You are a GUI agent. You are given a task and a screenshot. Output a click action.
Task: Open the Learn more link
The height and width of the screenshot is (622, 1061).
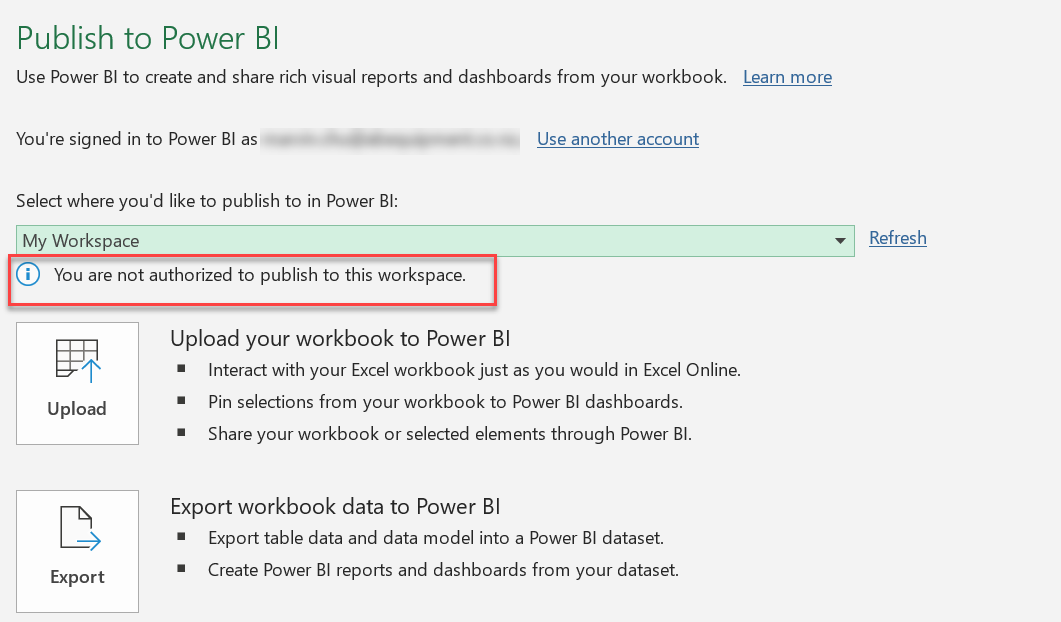pos(787,77)
